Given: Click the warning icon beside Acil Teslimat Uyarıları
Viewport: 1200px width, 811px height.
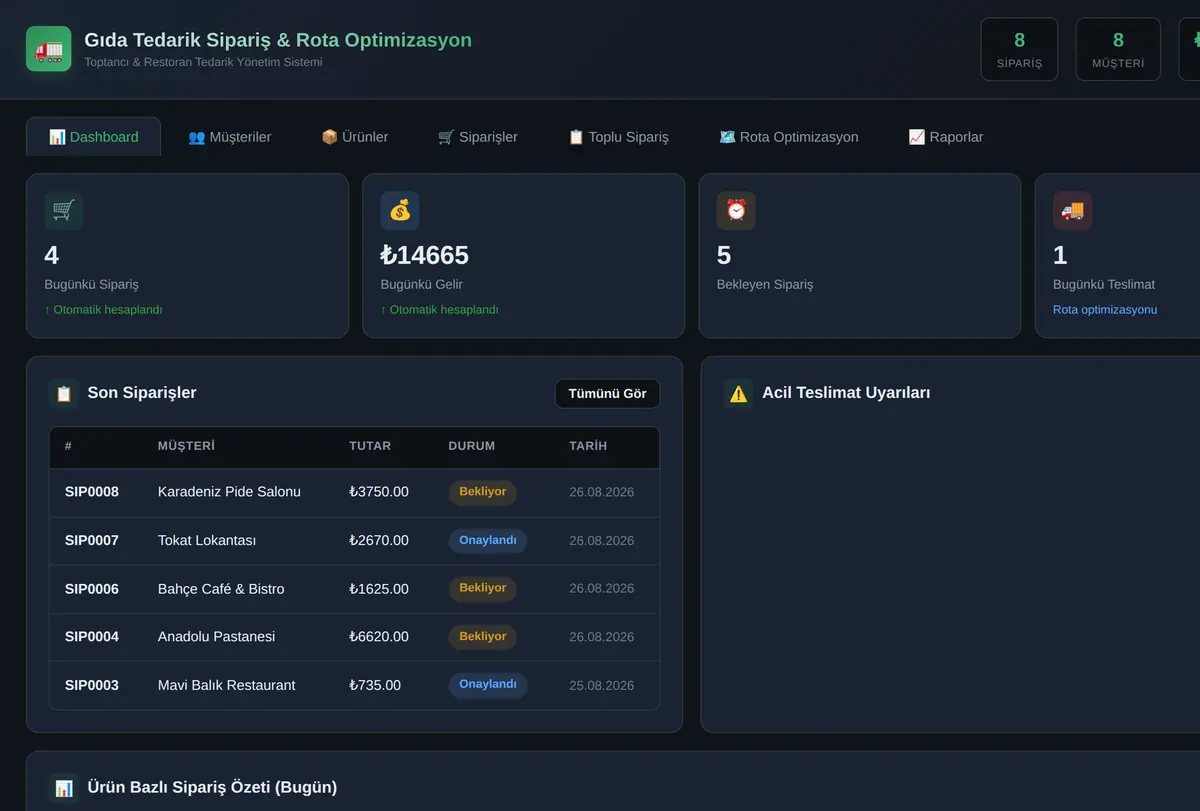Looking at the screenshot, I should click(x=738, y=393).
